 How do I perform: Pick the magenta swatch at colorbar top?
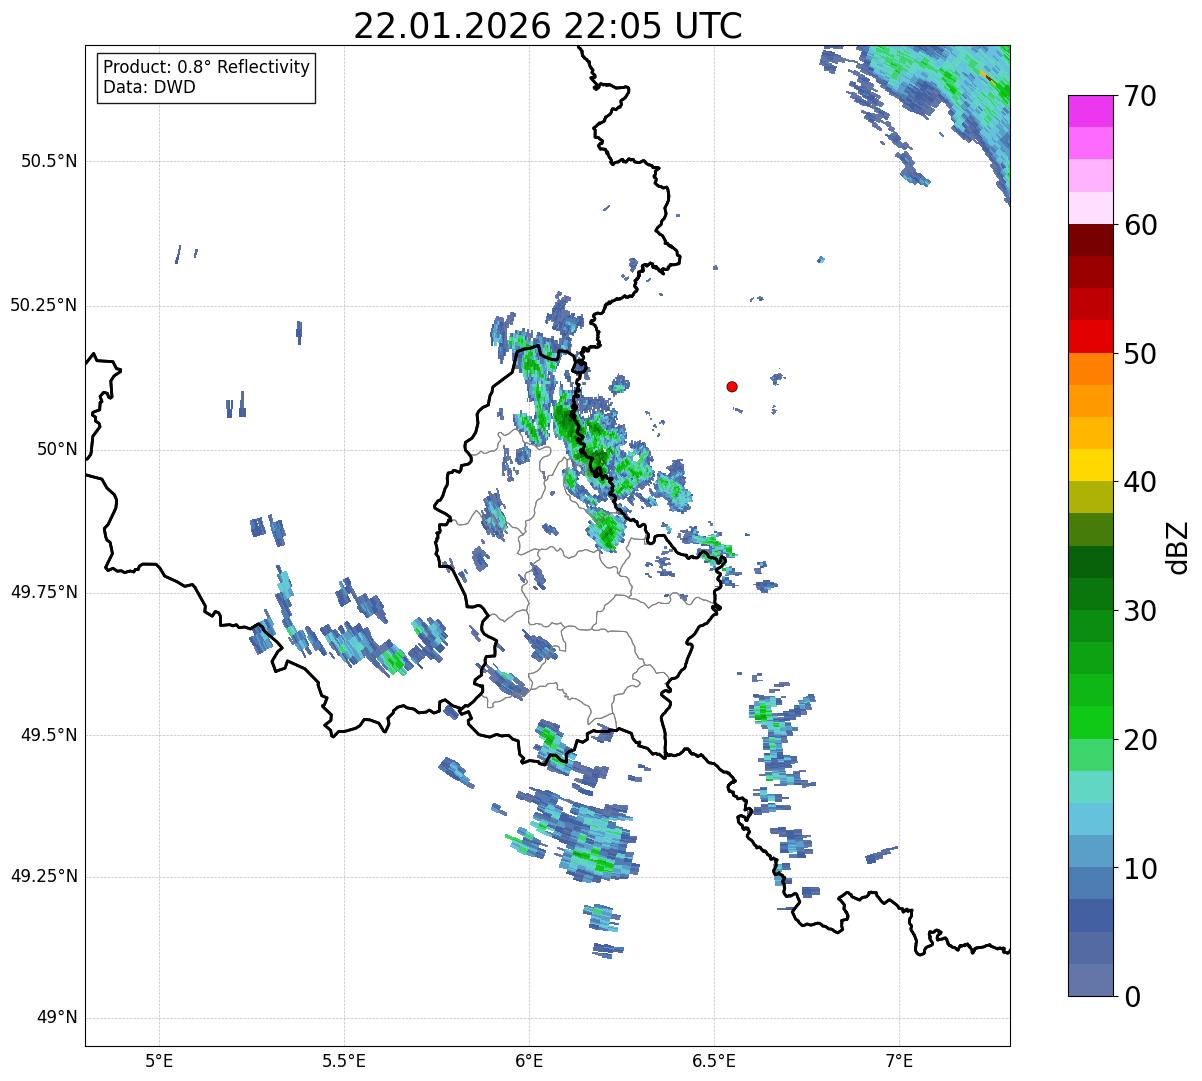tap(1091, 111)
